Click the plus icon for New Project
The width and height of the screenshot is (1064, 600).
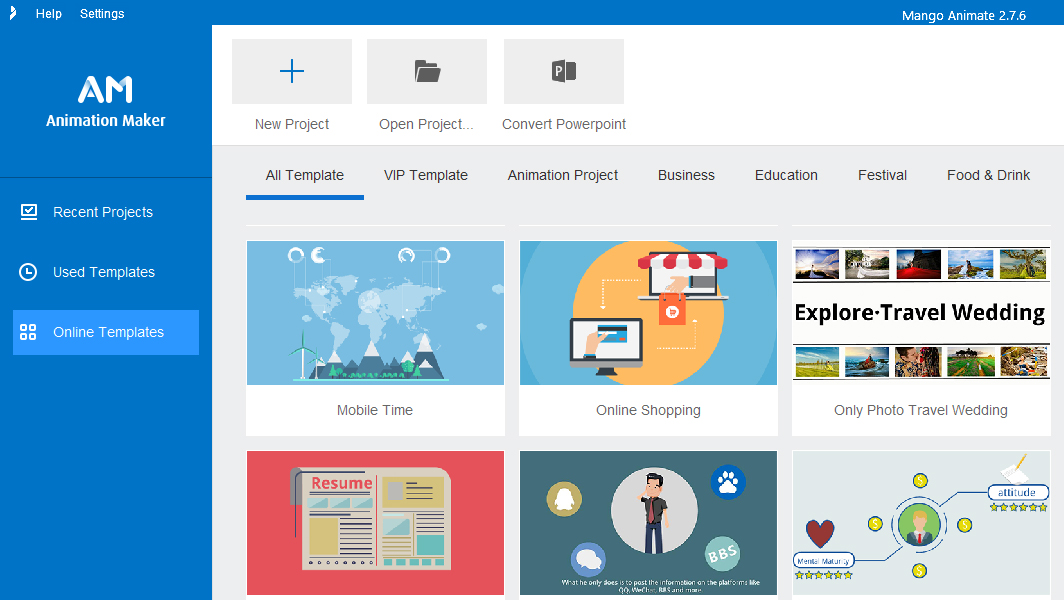tap(292, 72)
